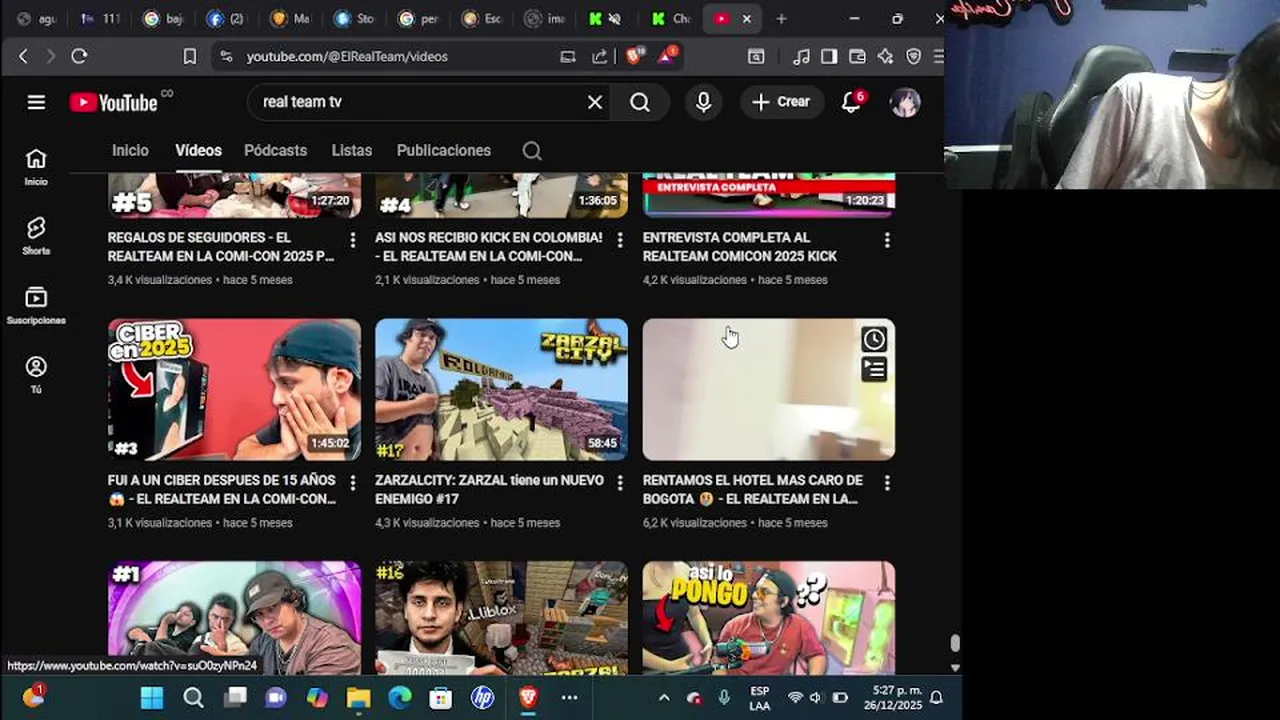Open Leo AI assistant icon
Image resolution: width=1280 pixels, height=720 pixels.
[885, 57]
